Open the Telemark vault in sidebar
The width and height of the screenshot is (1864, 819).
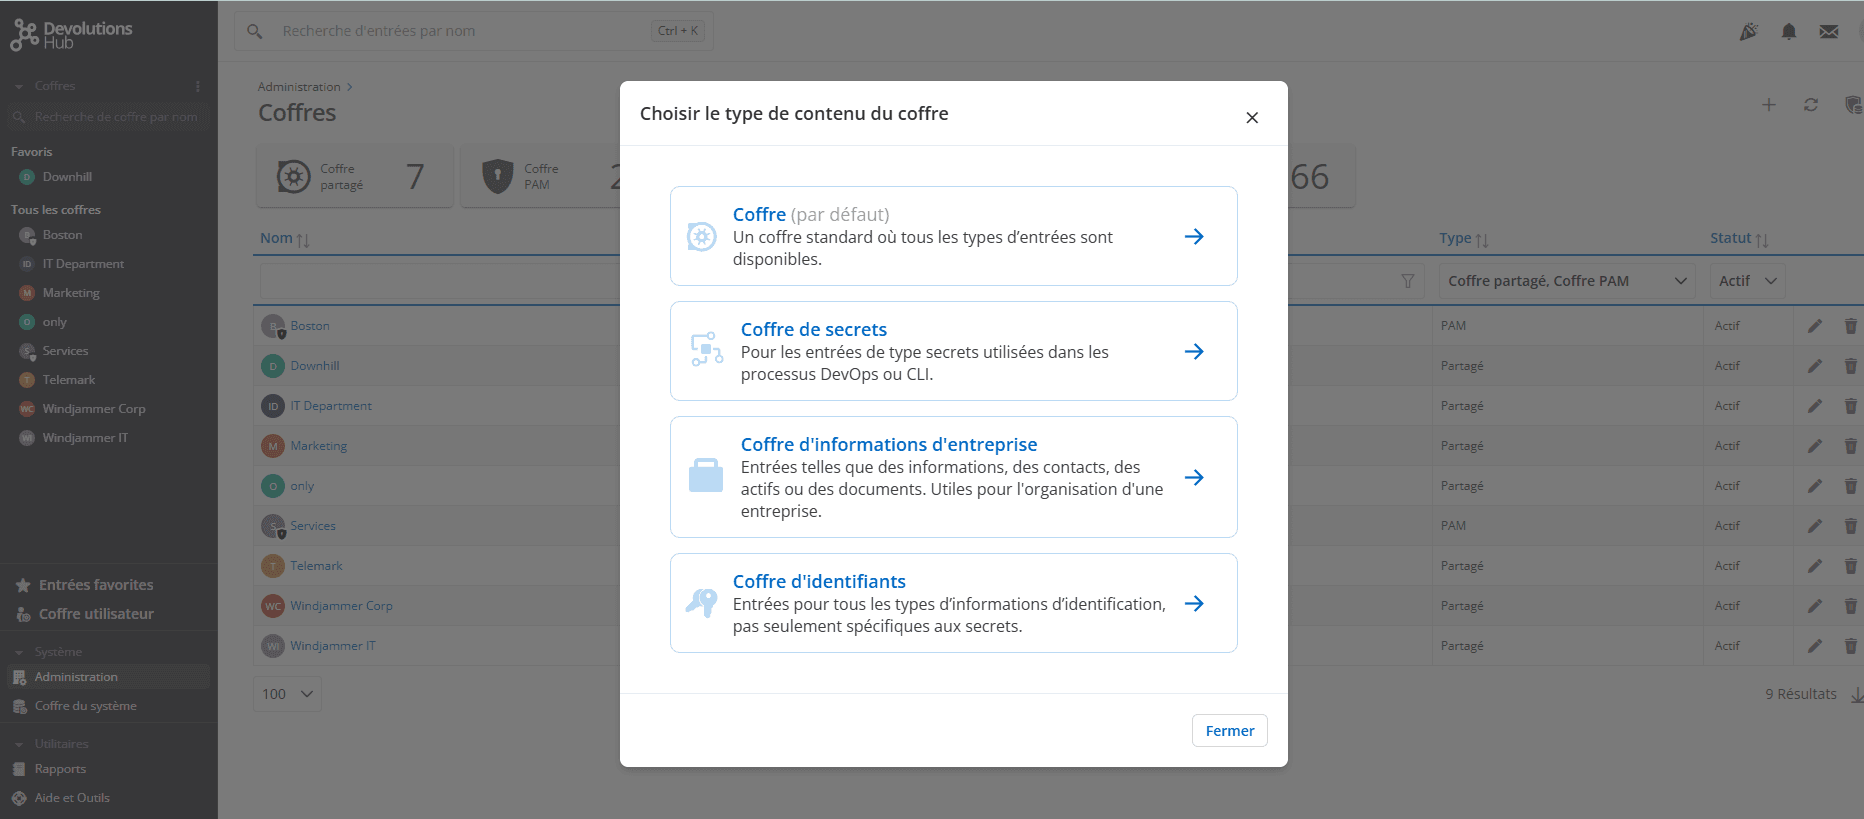tap(69, 380)
